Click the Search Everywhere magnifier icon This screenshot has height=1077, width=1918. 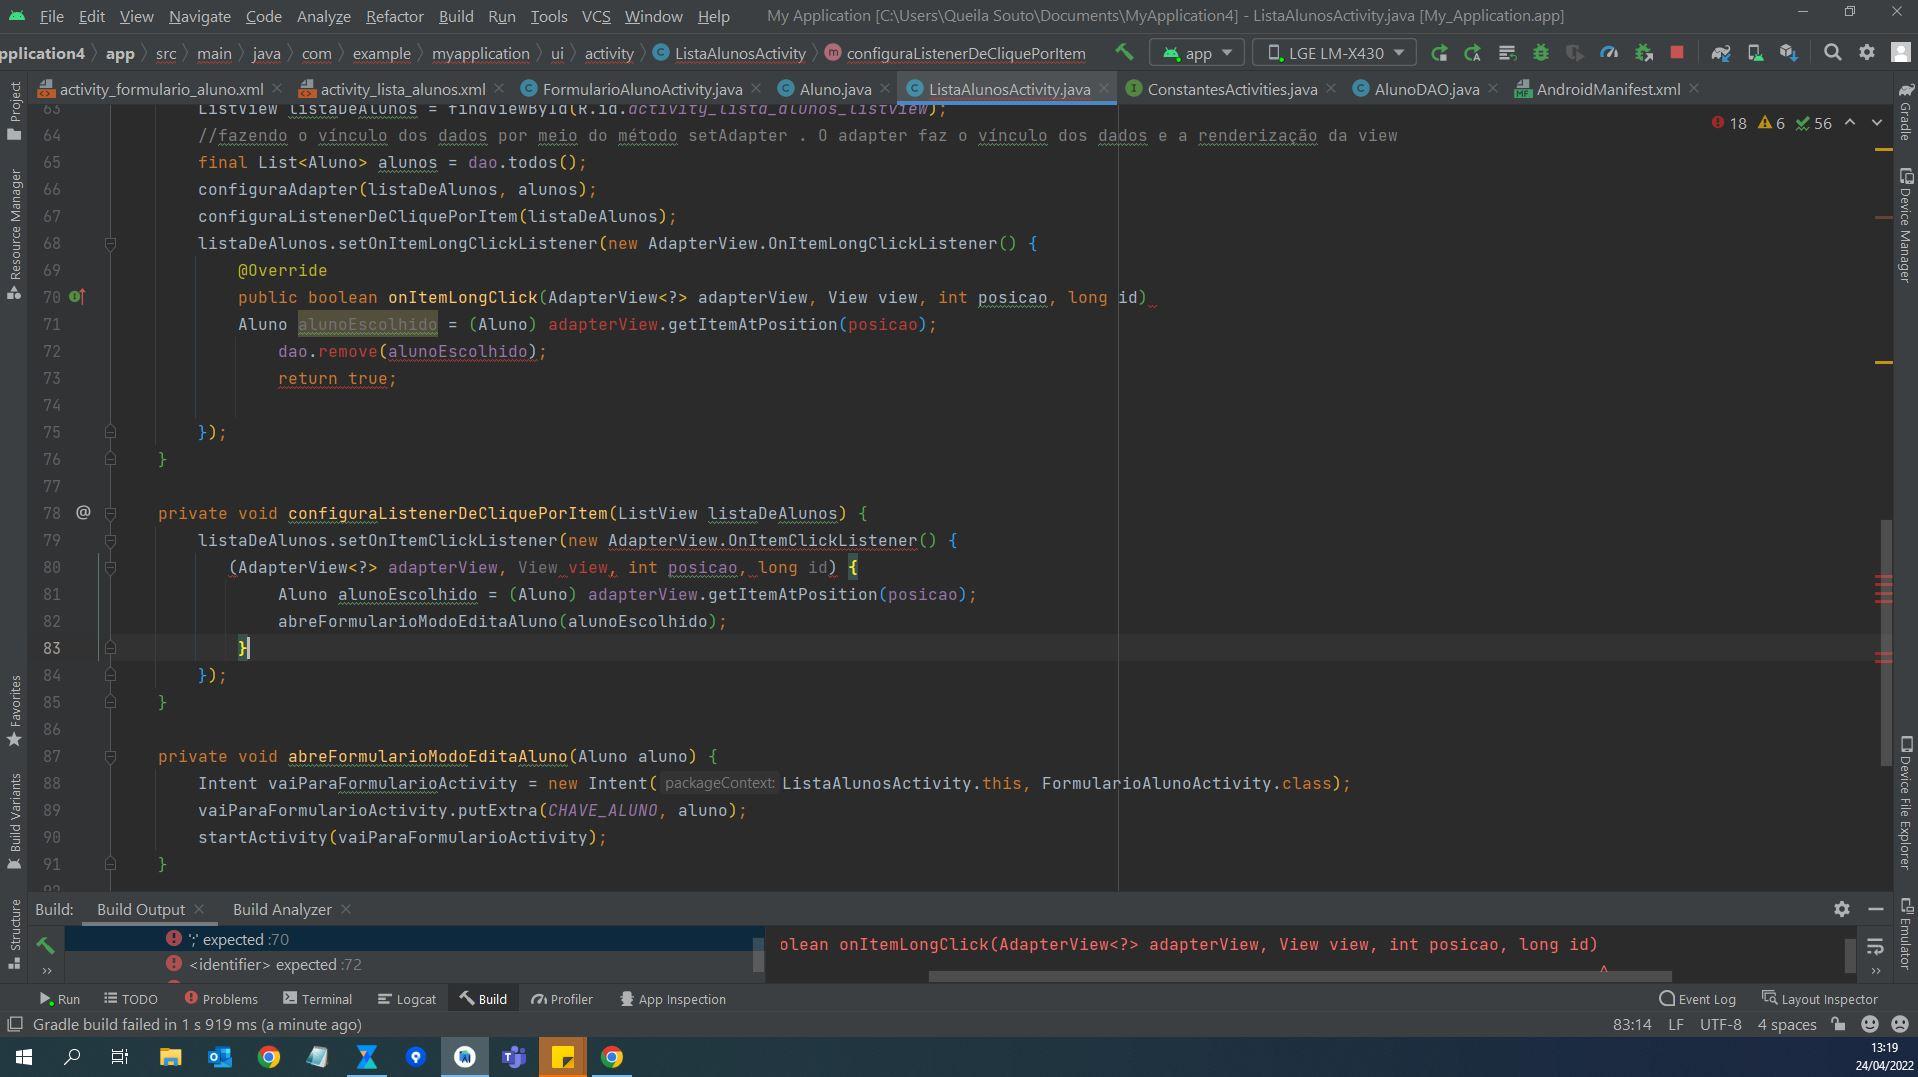(1832, 53)
